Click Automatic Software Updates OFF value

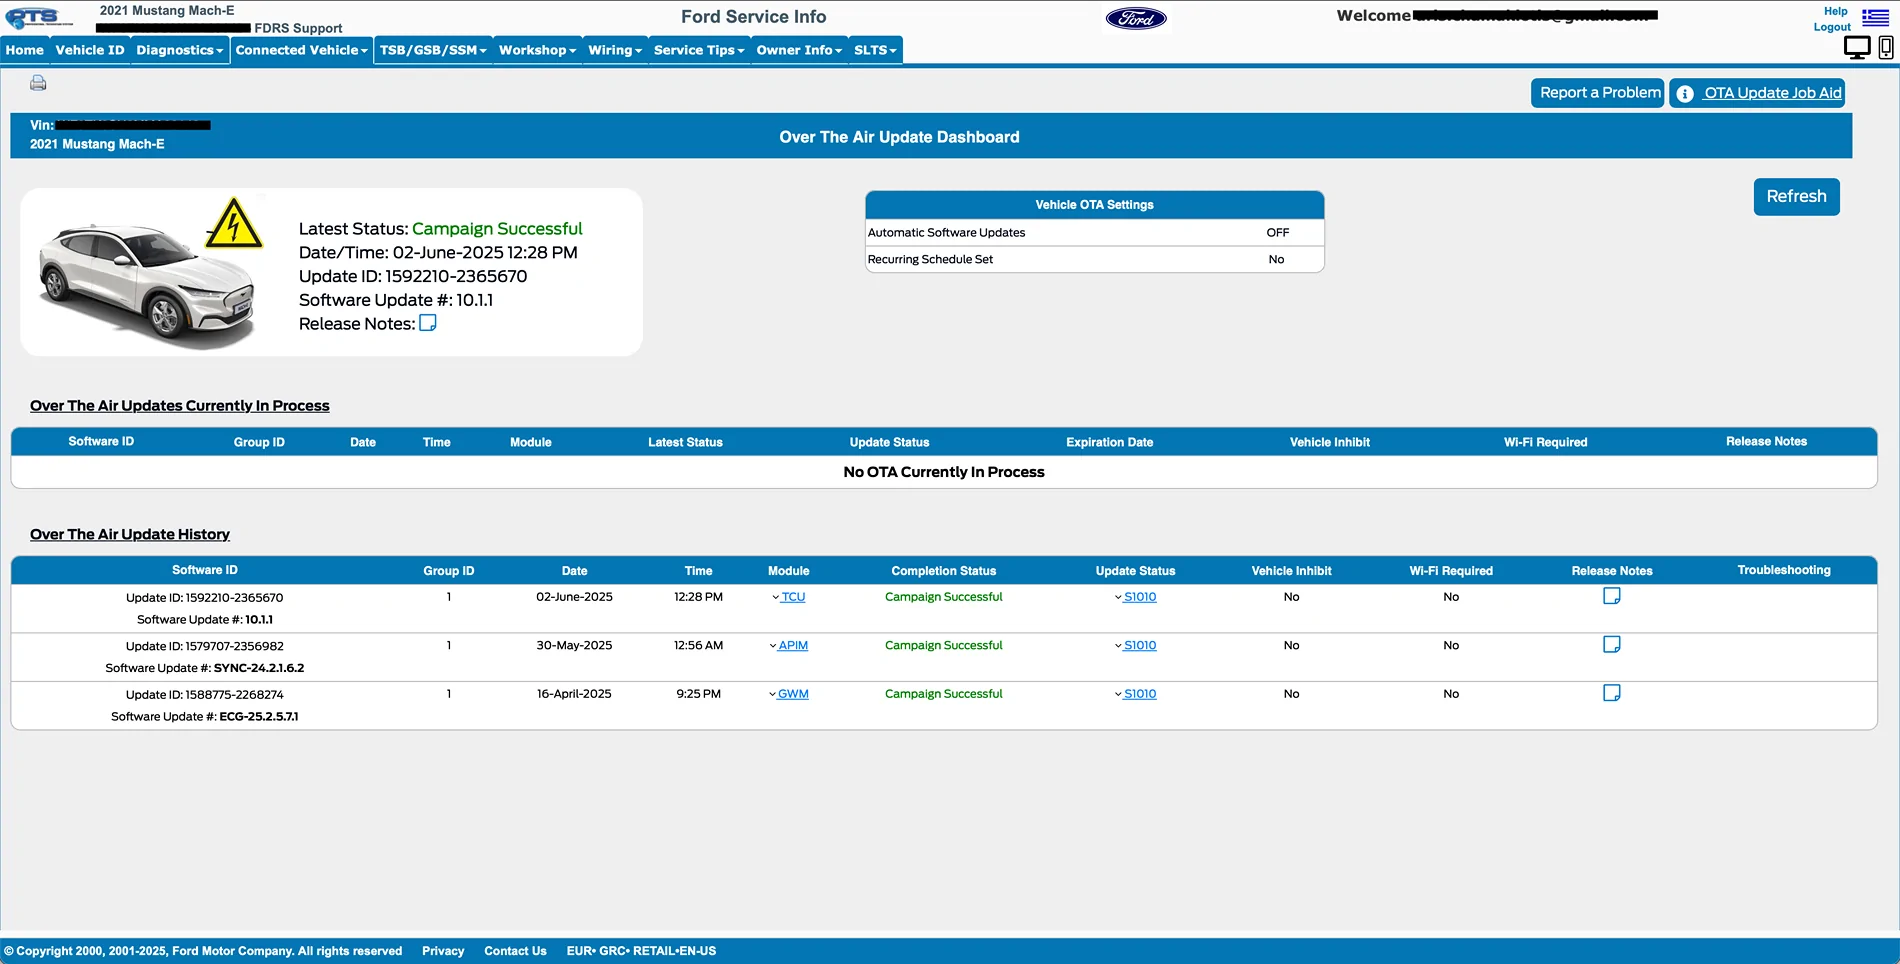click(1277, 233)
